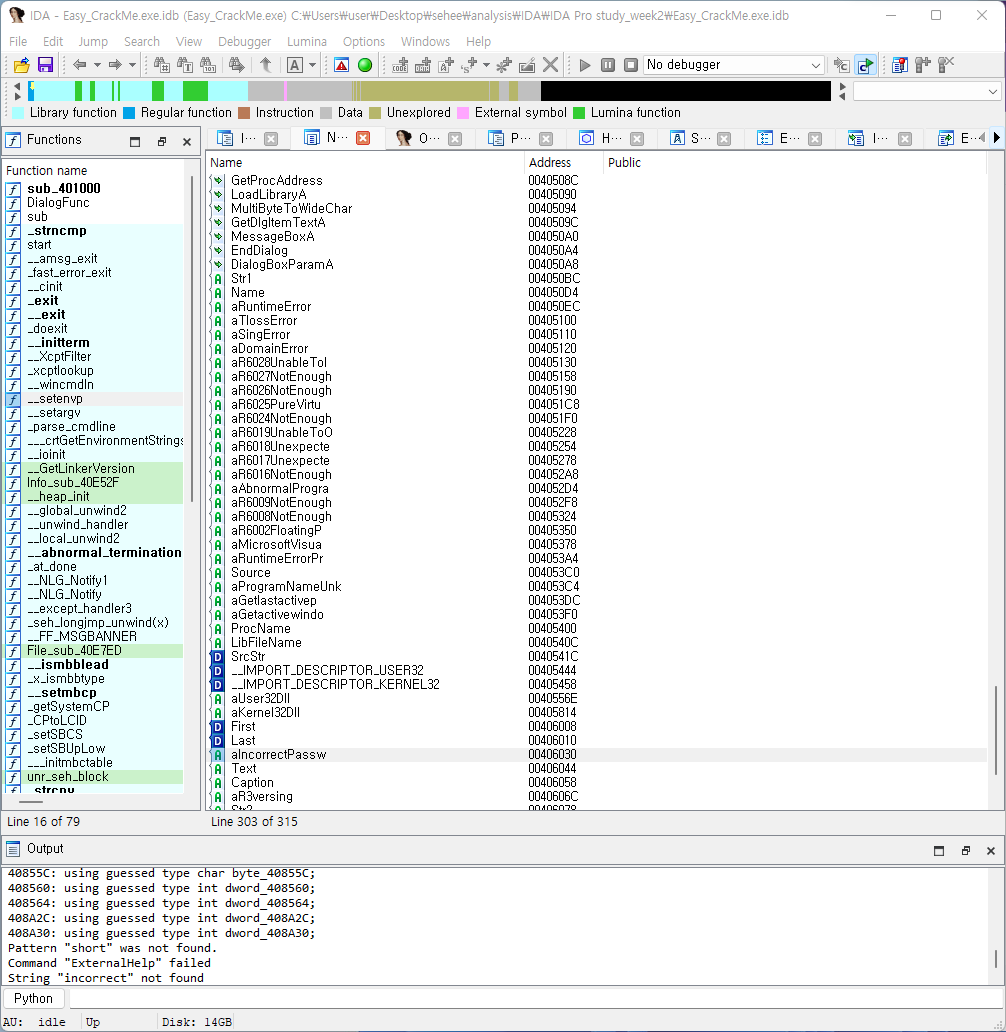Float the Functions panel with restore icon
Screen dimensions: 1006x1032
162,142
